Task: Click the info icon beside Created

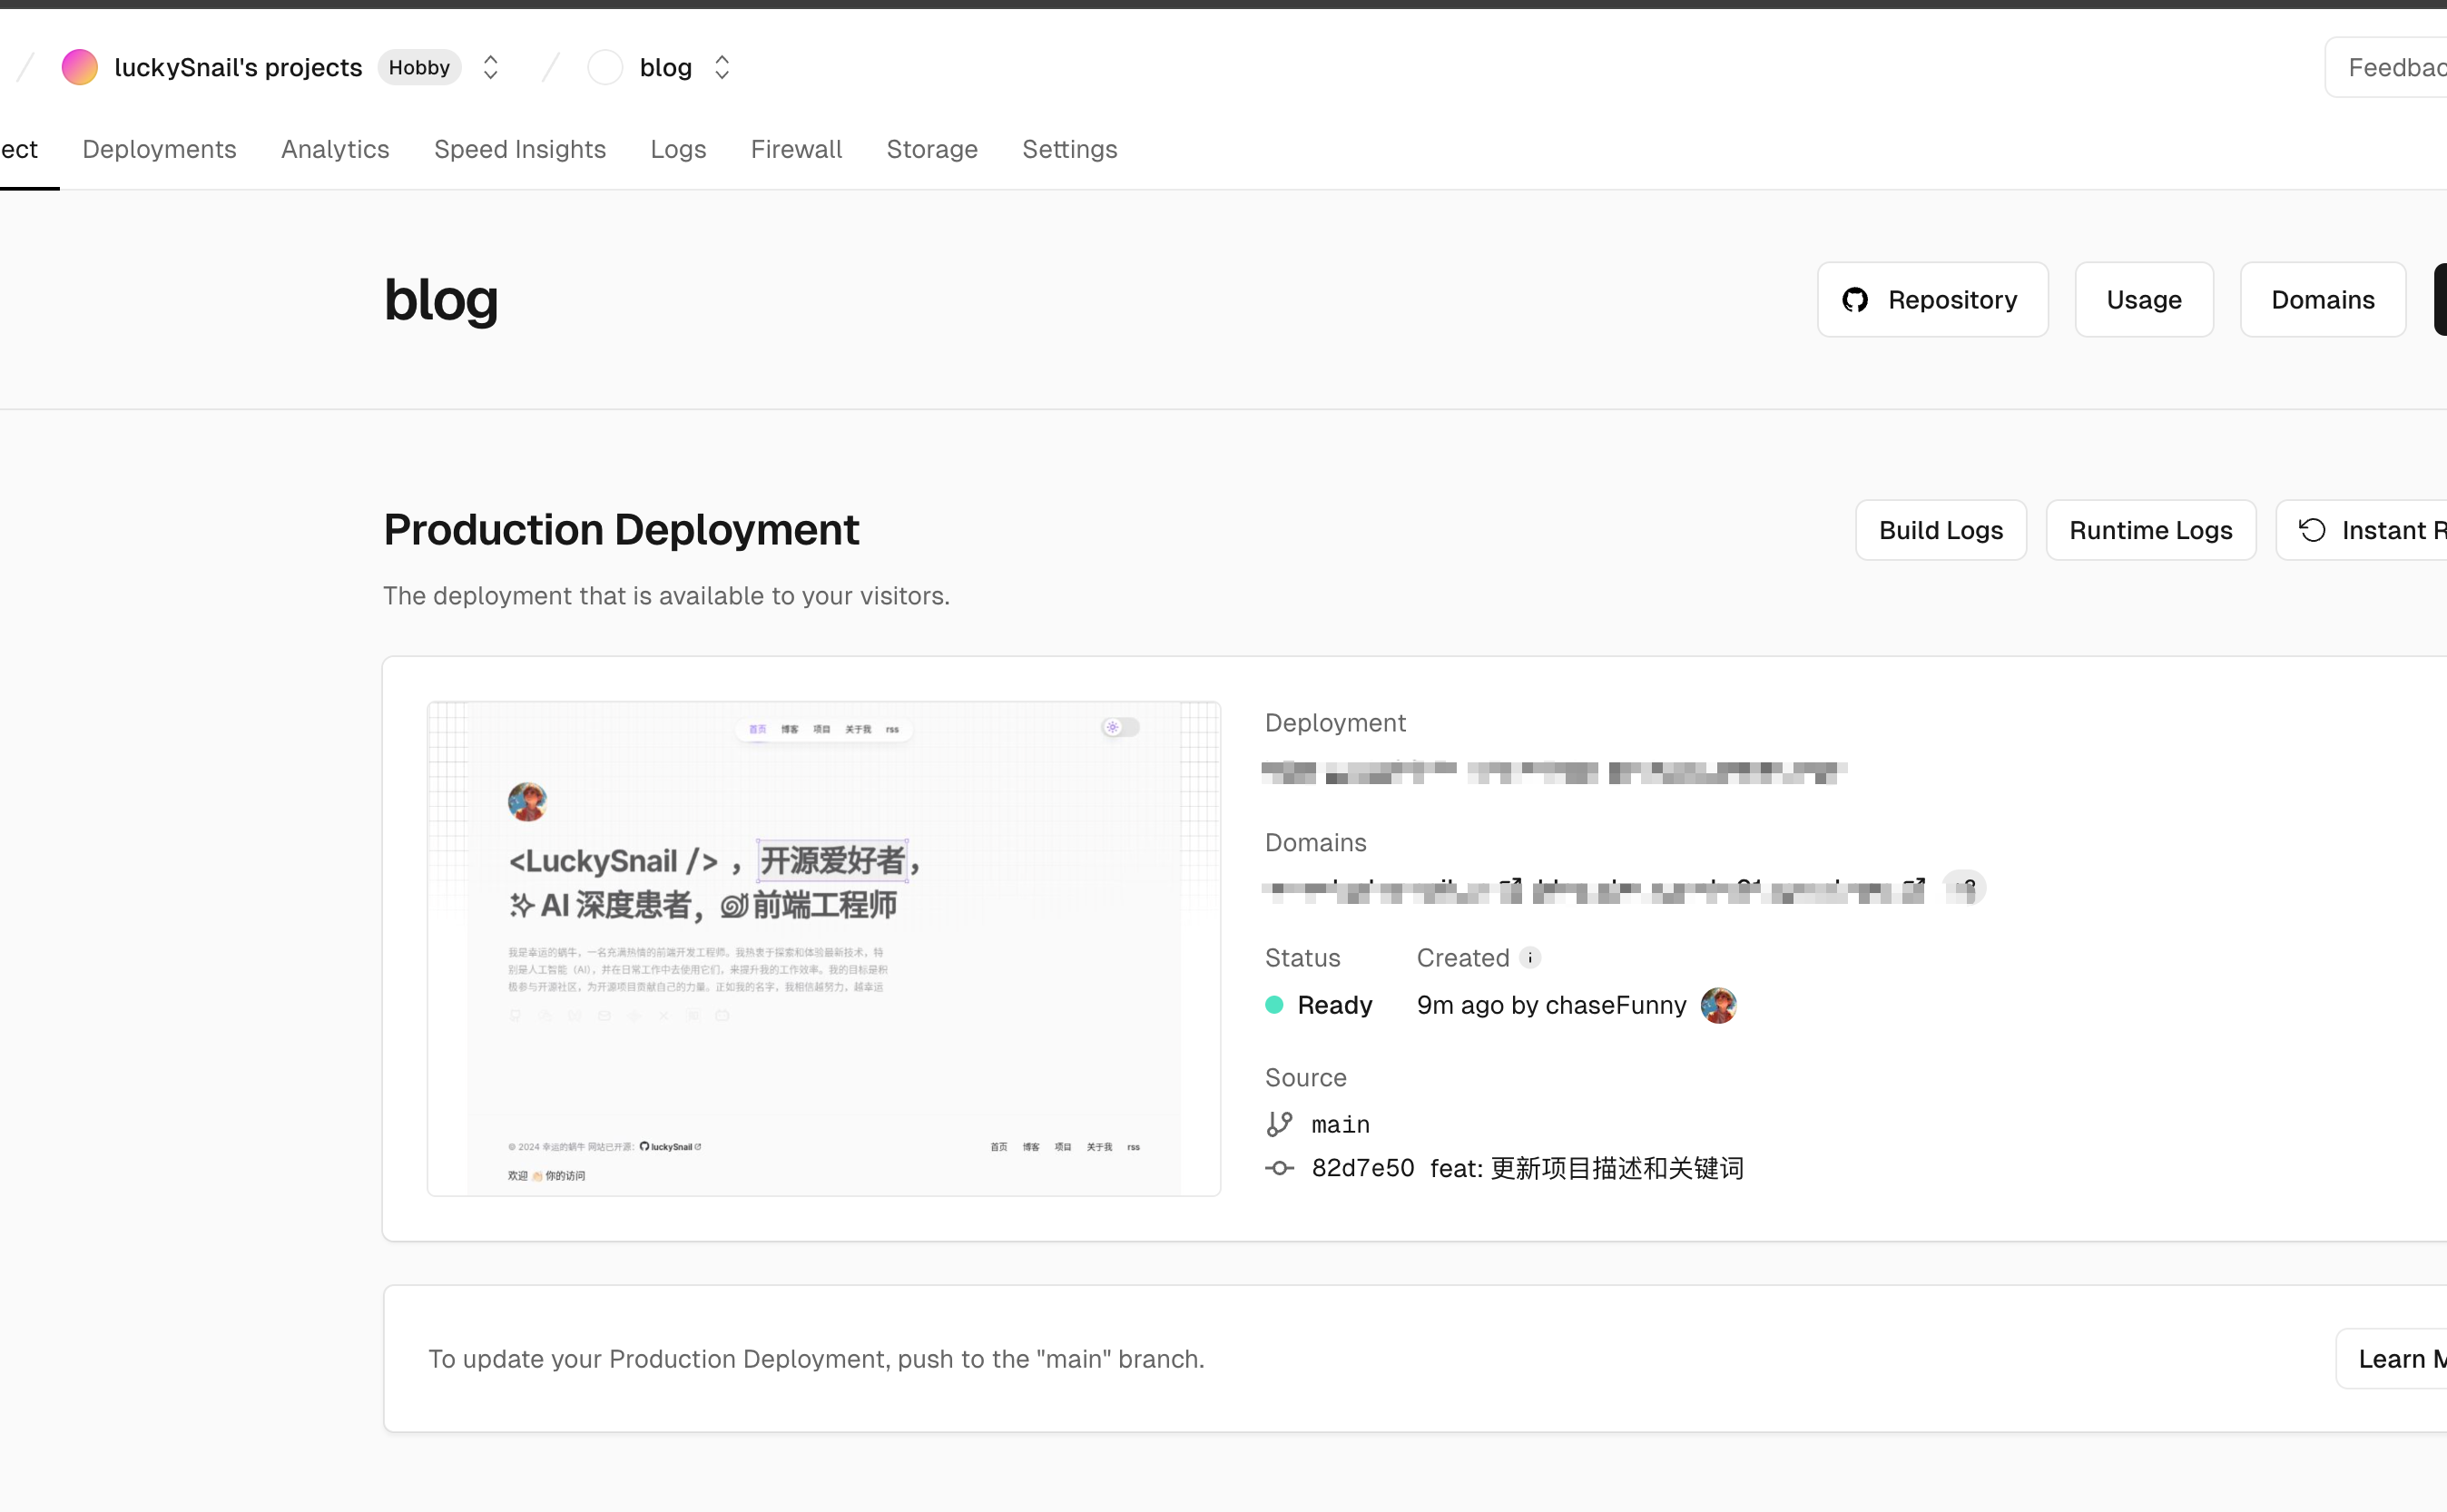Action: coord(1529,957)
